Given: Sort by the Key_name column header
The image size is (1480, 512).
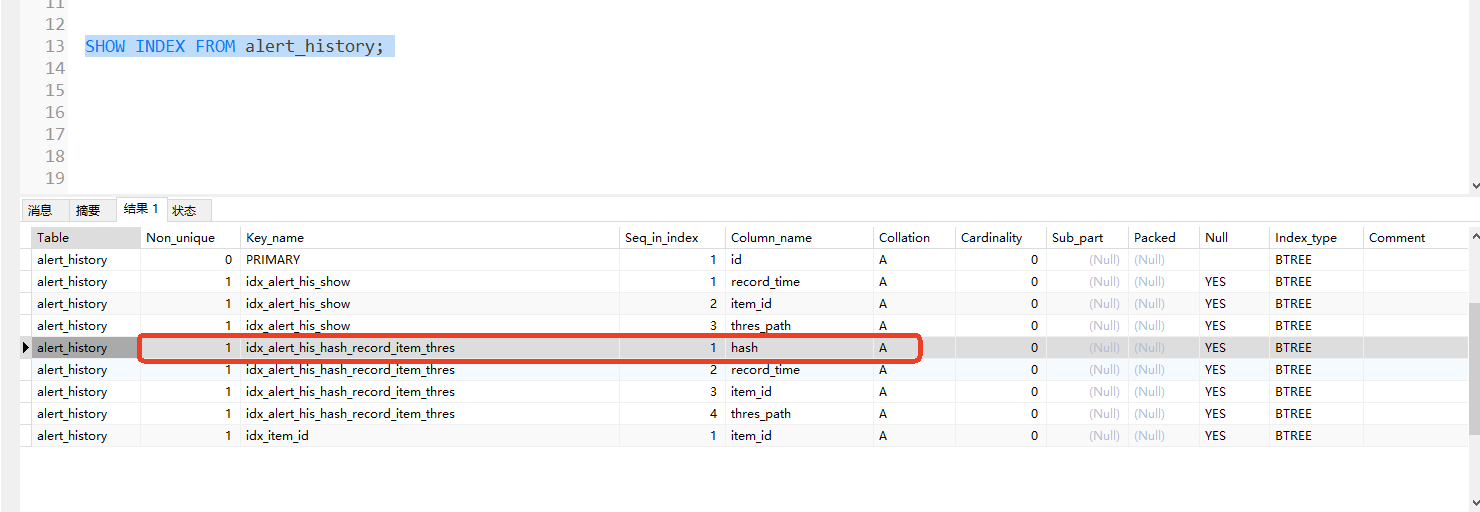Looking at the screenshot, I should pos(430,238).
